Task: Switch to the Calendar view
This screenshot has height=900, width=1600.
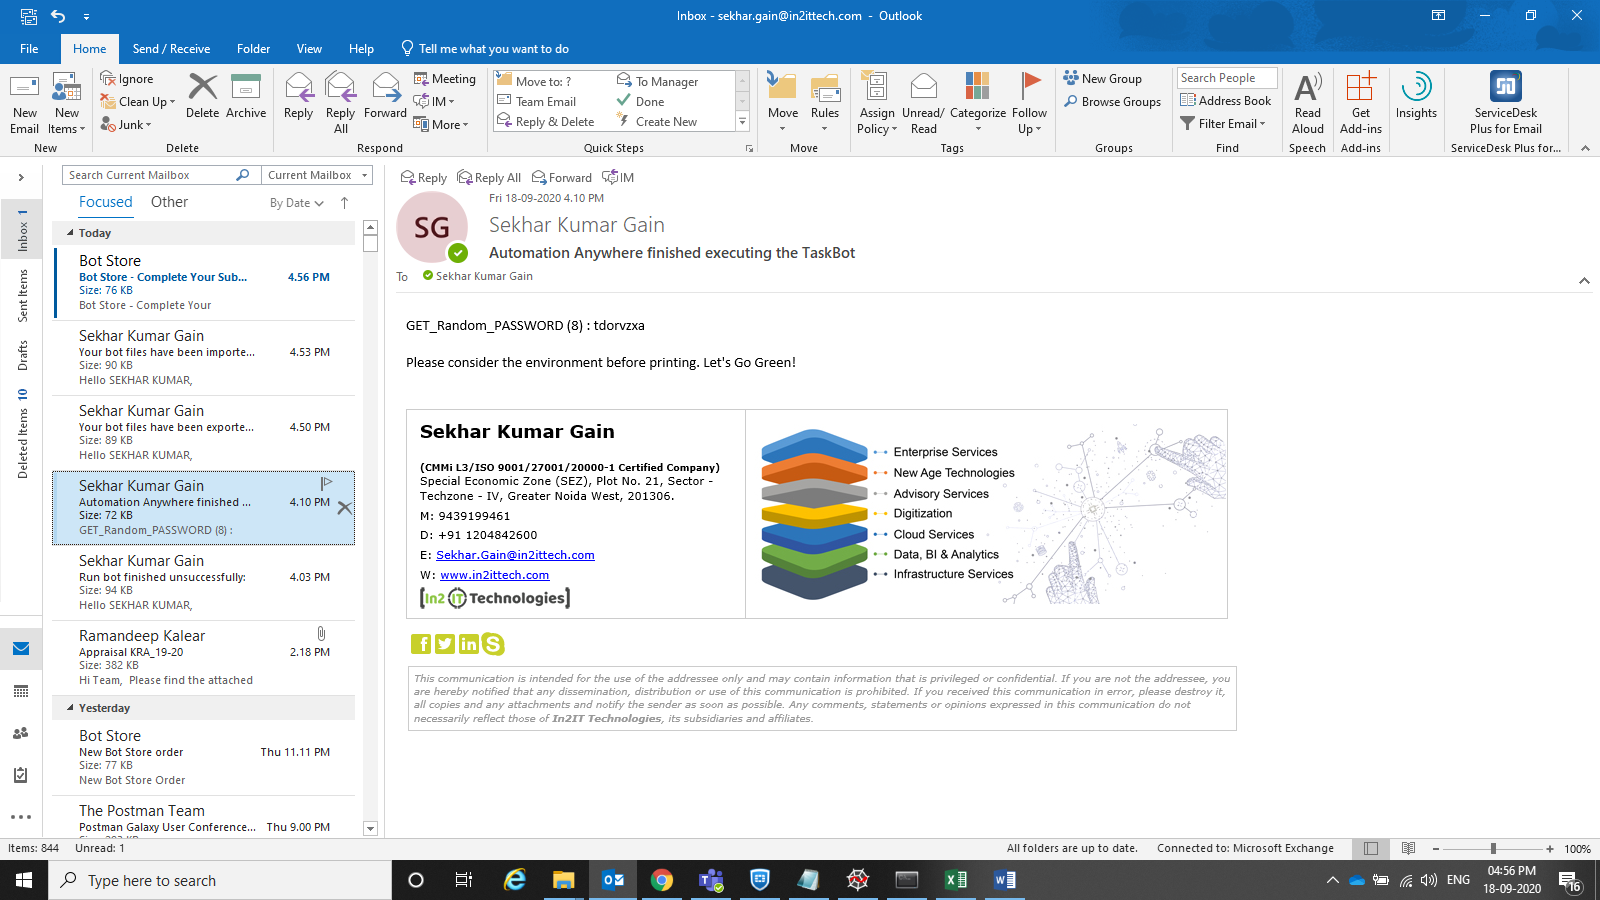Action: pyautogui.click(x=21, y=691)
